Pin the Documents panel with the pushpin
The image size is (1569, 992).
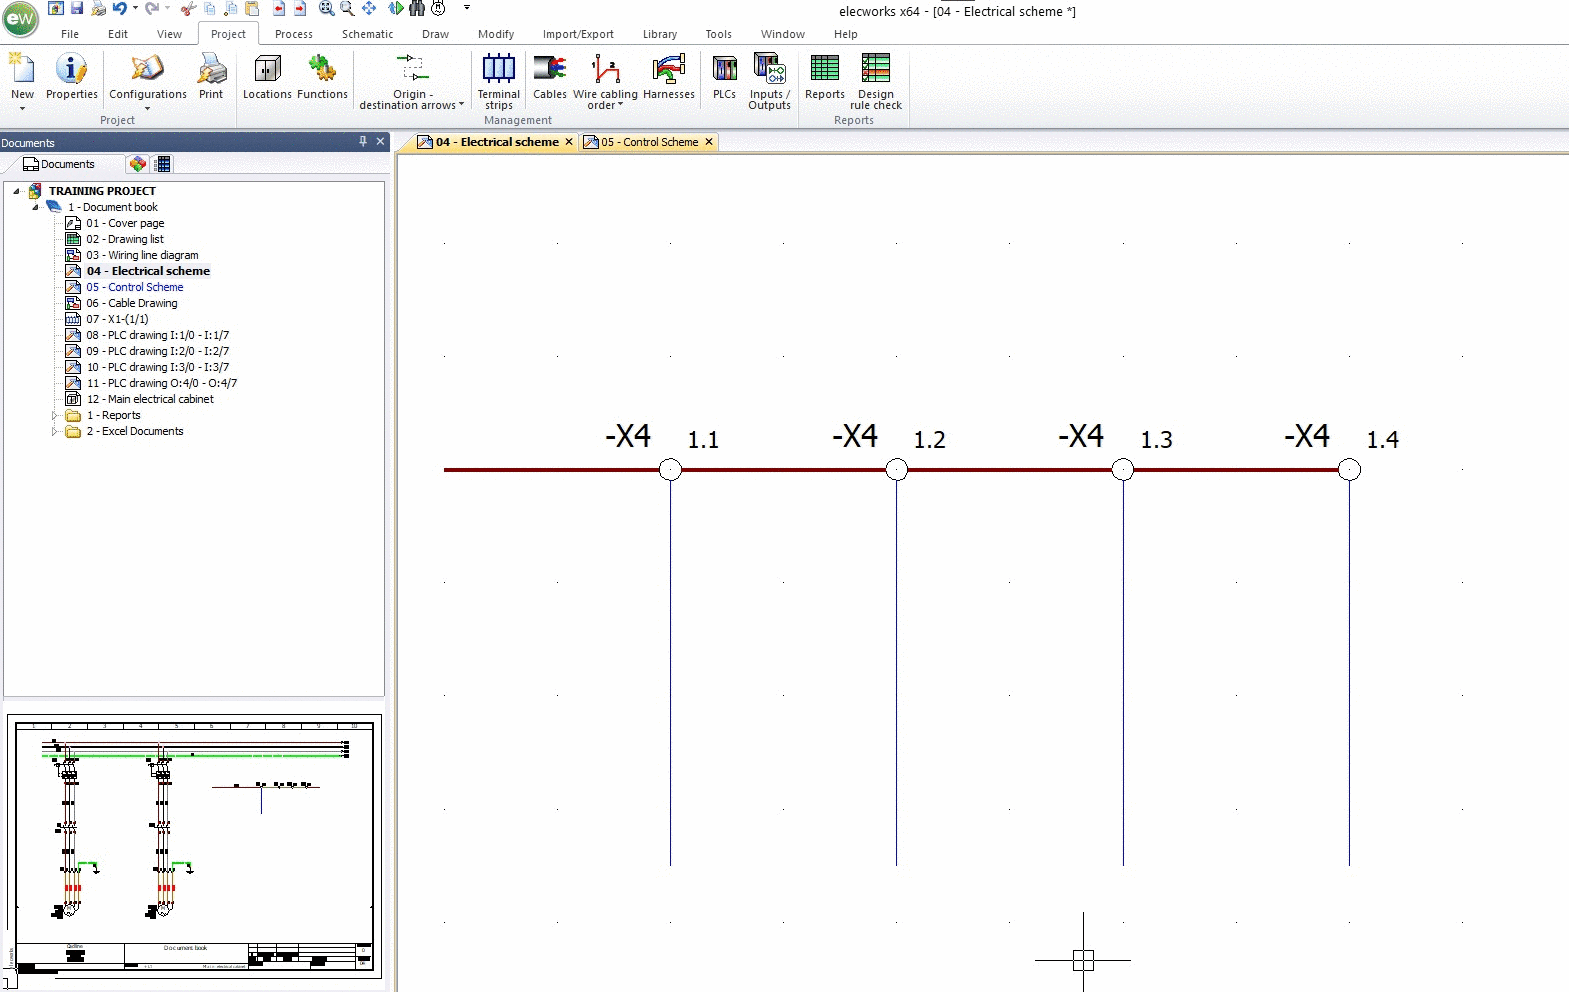click(x=363, y=142)
